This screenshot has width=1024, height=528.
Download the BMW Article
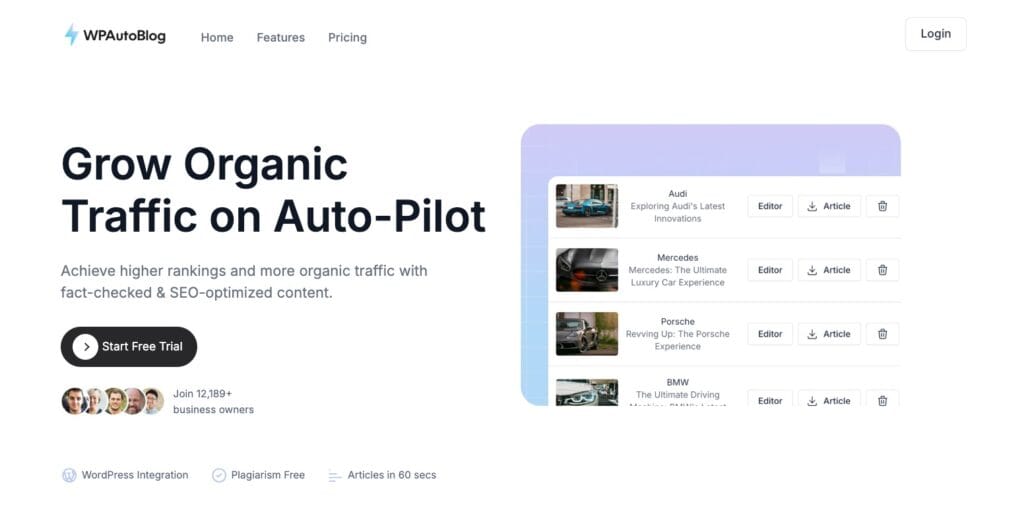(x=829, y=400)
